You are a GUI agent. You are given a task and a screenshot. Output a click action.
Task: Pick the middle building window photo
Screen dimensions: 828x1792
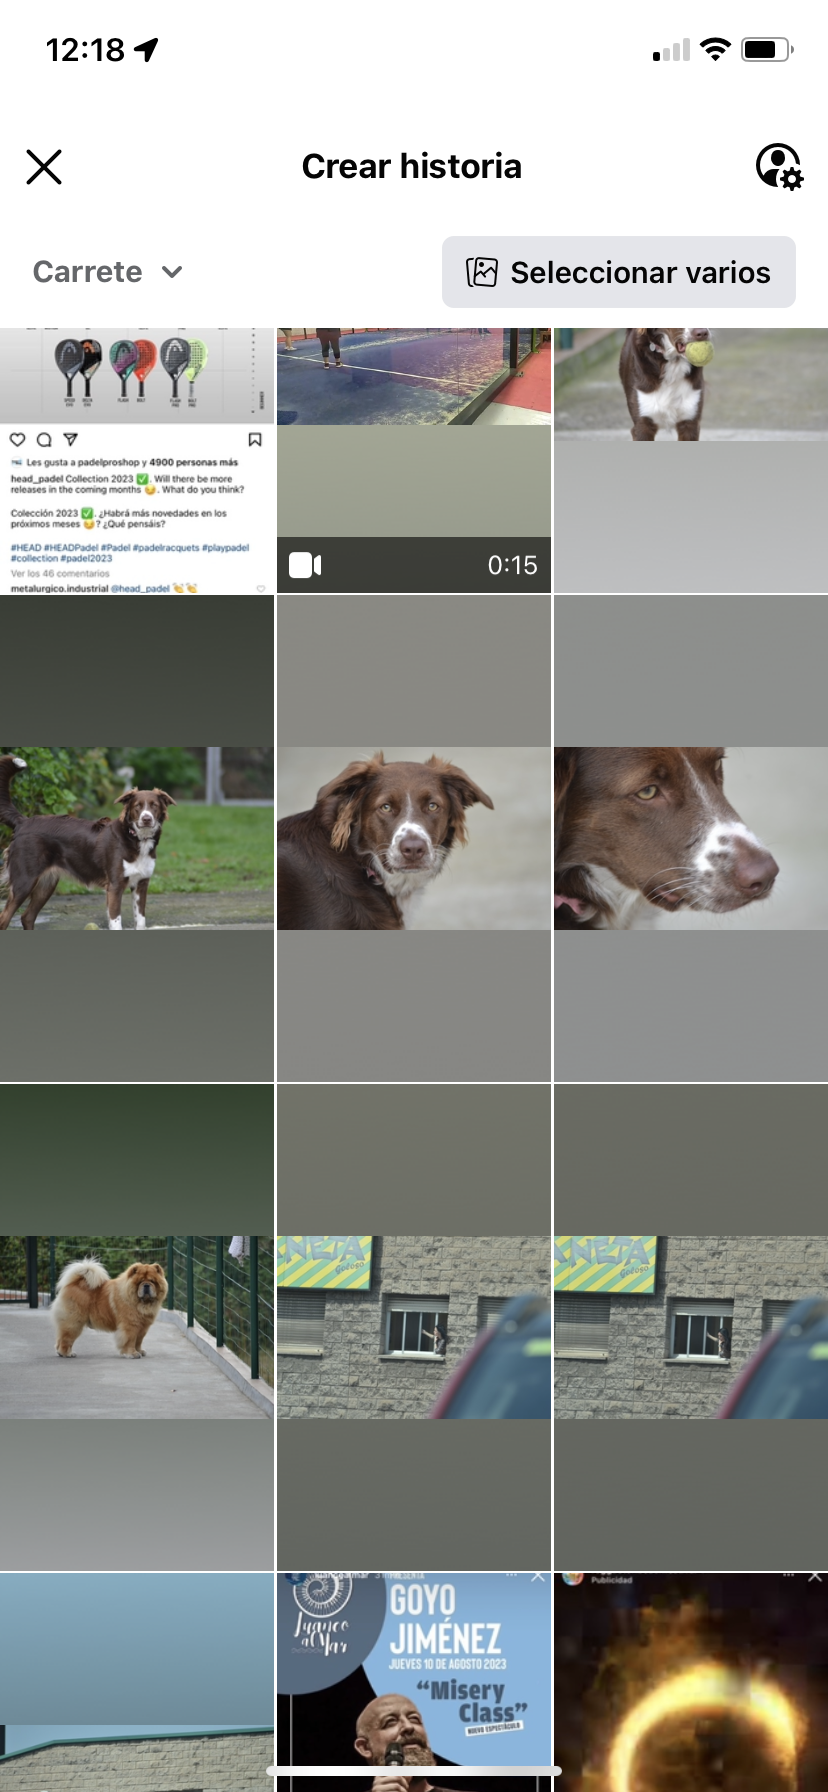pyautogui.click(x=414, y=1326)
